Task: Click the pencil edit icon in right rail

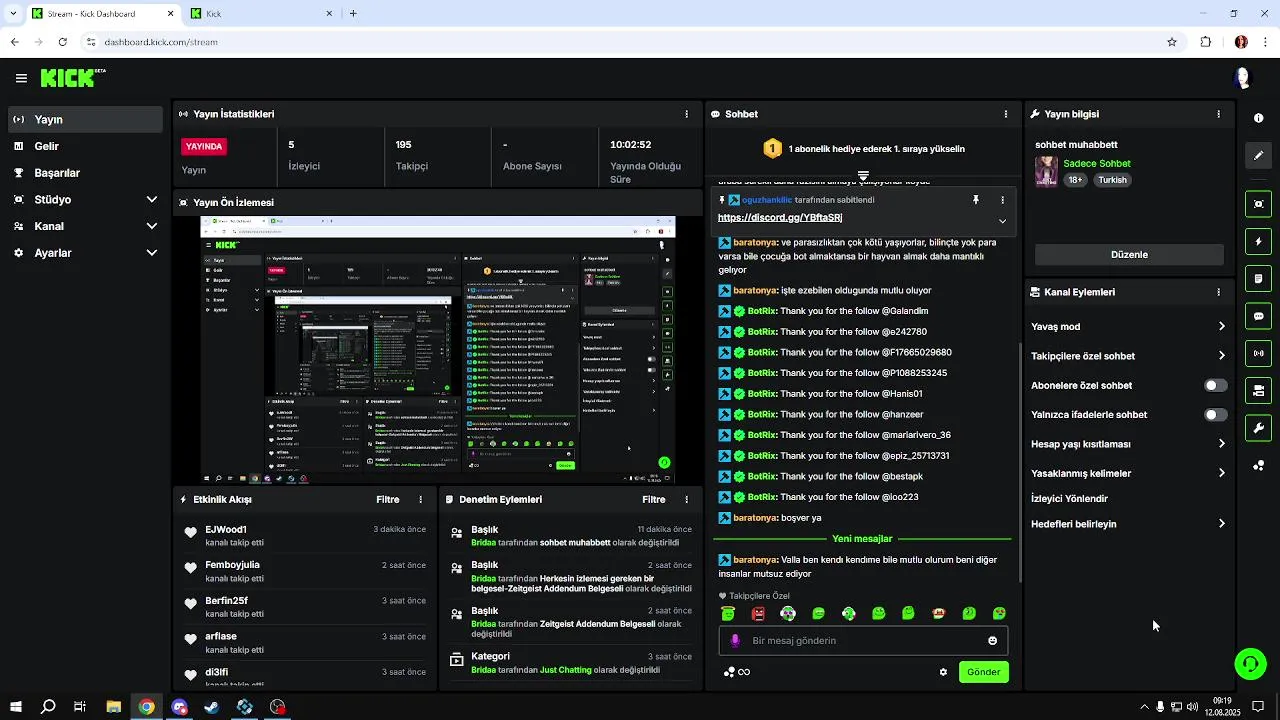Action: [1258, 155]
